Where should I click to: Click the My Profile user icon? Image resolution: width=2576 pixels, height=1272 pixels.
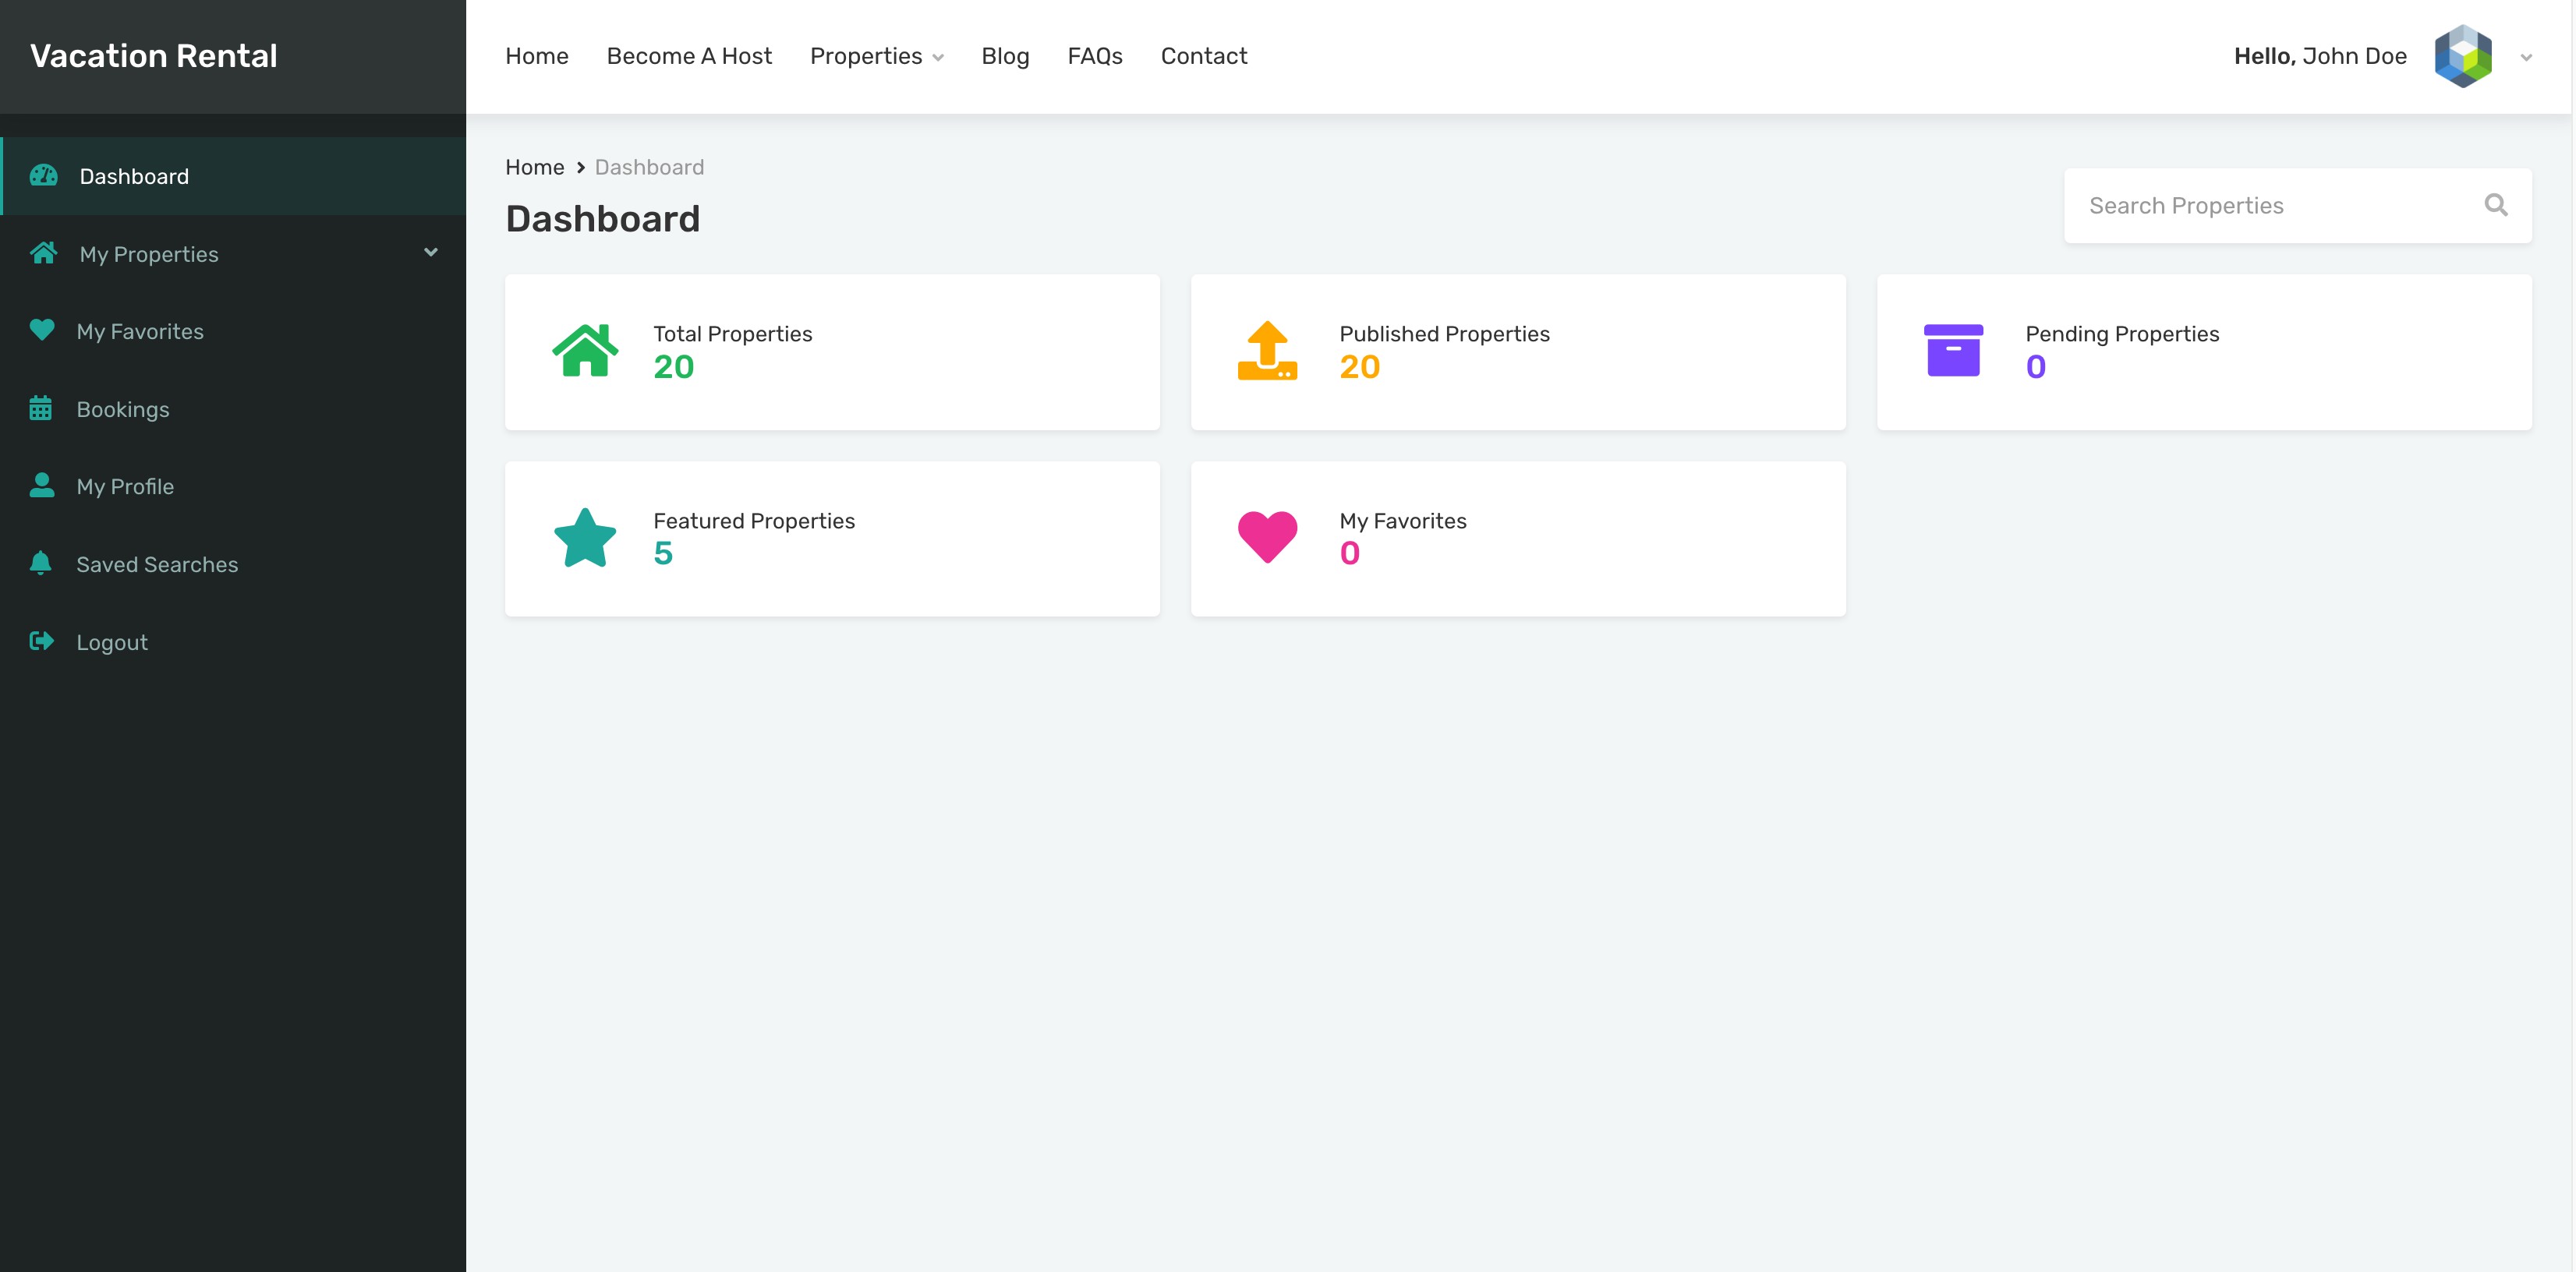click(42, 485)
